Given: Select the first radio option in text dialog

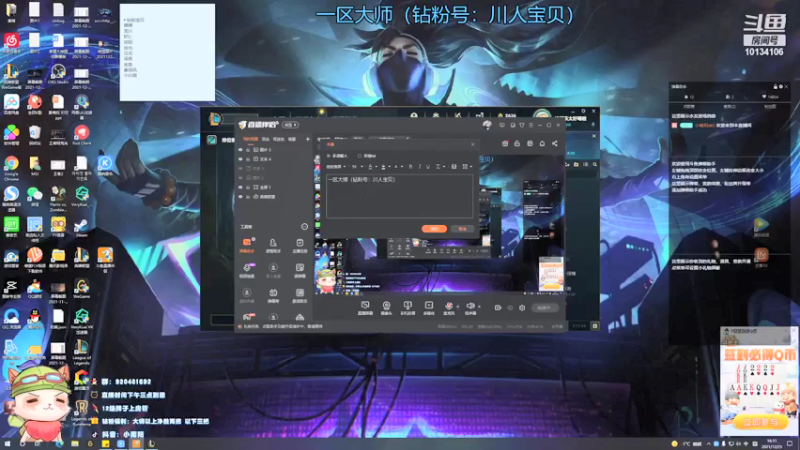Looking at the screenshot, I should click(x=329, y=156).
